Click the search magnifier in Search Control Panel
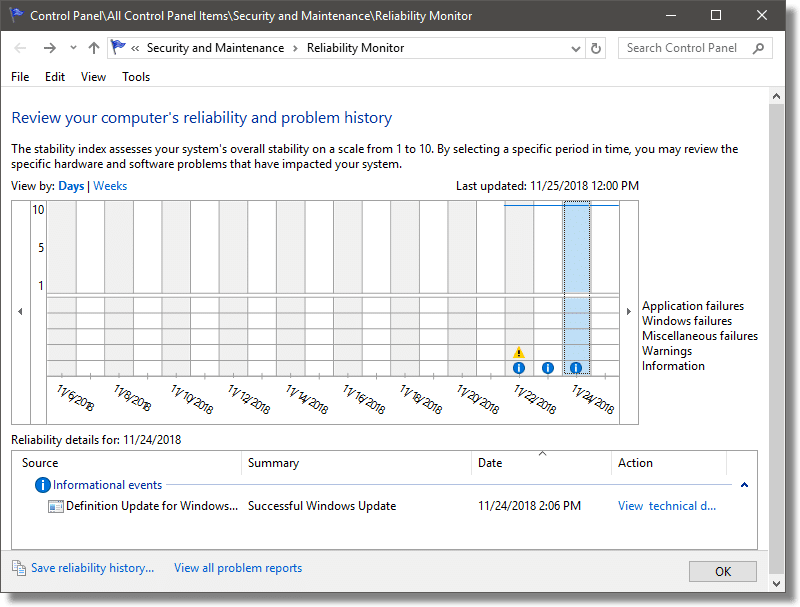This screenshot has width=800, height=607. pos(759,47)
